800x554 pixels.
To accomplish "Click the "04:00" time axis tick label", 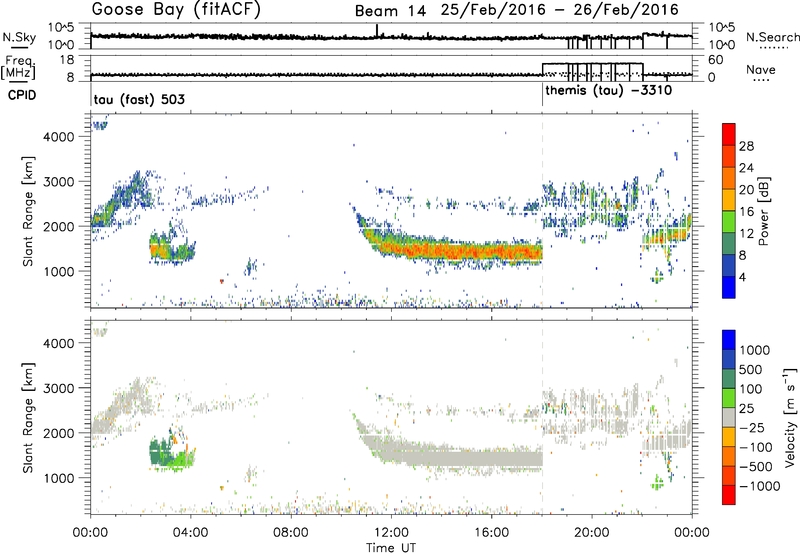I will [191, 533].
